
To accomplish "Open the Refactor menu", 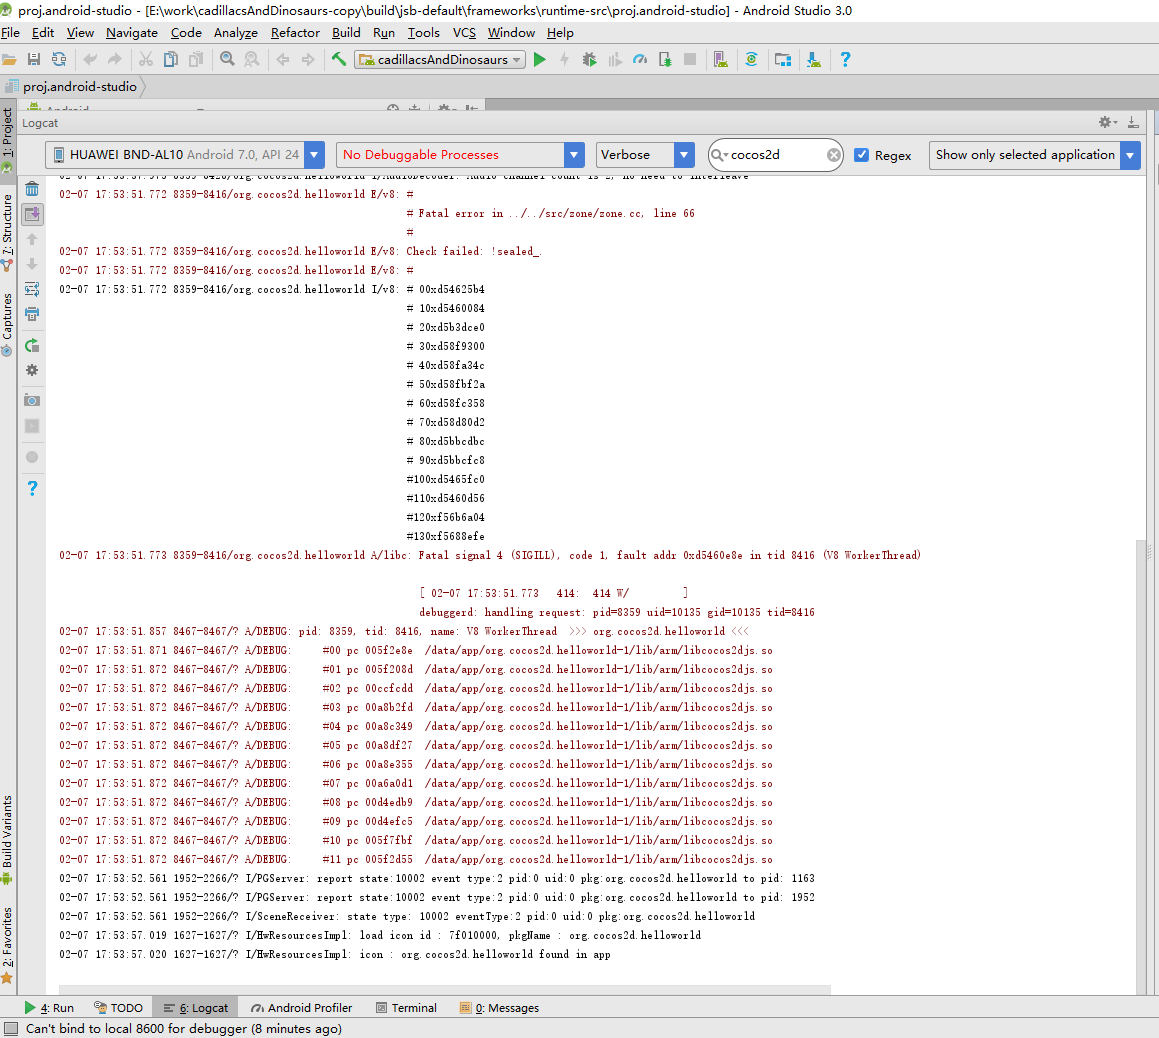I will click(295, 33).
